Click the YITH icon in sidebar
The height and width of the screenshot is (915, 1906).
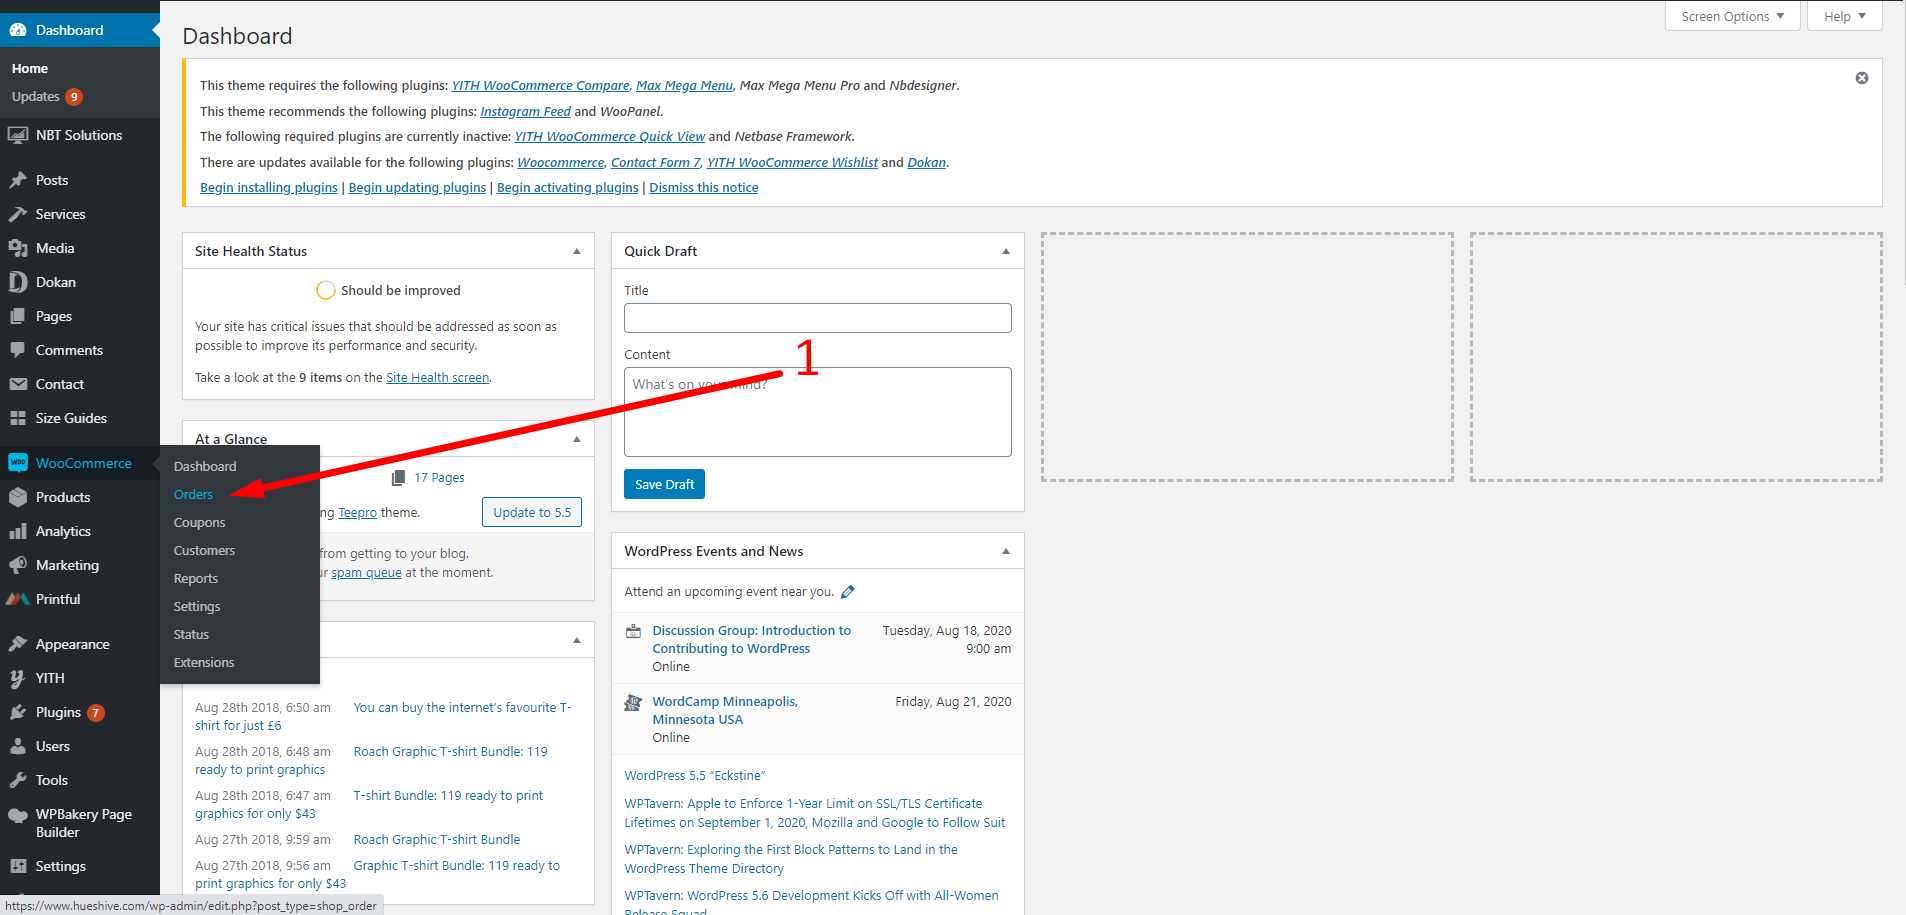coord(18,678)
